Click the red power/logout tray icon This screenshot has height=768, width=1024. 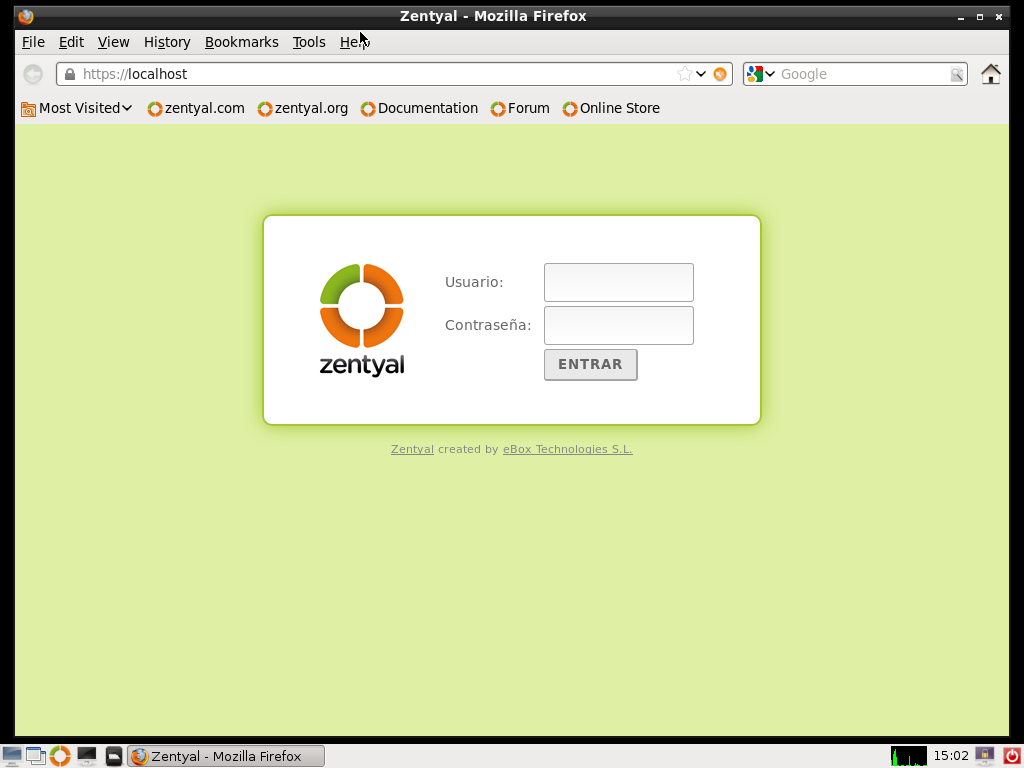point(1011,756)
